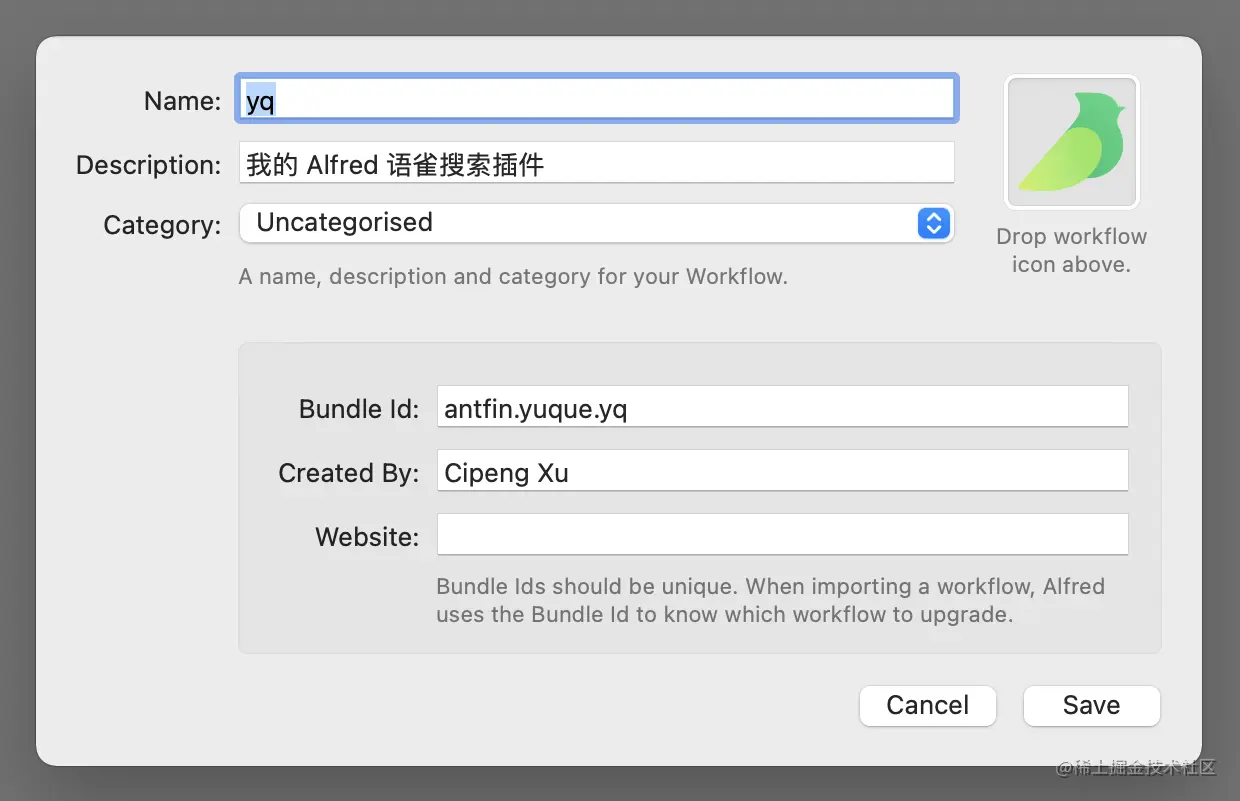Open the Category dropdown via its blue arrows

tap(933, 223)
